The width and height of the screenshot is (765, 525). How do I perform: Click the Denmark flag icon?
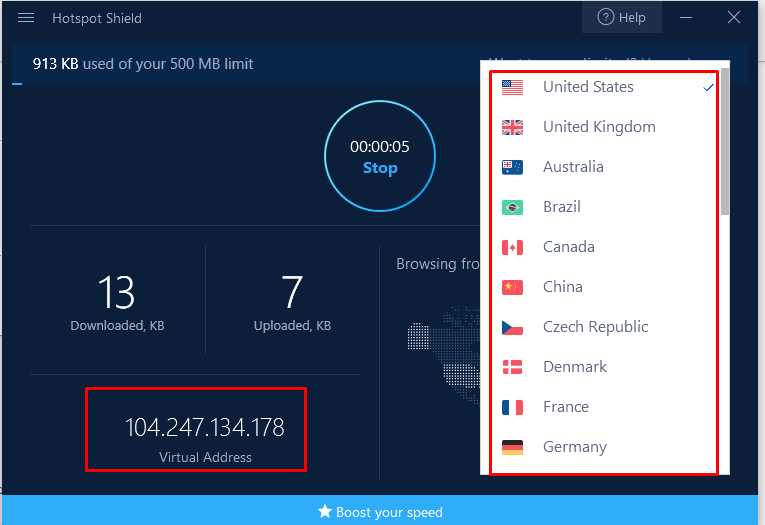[x=512, y=367]
